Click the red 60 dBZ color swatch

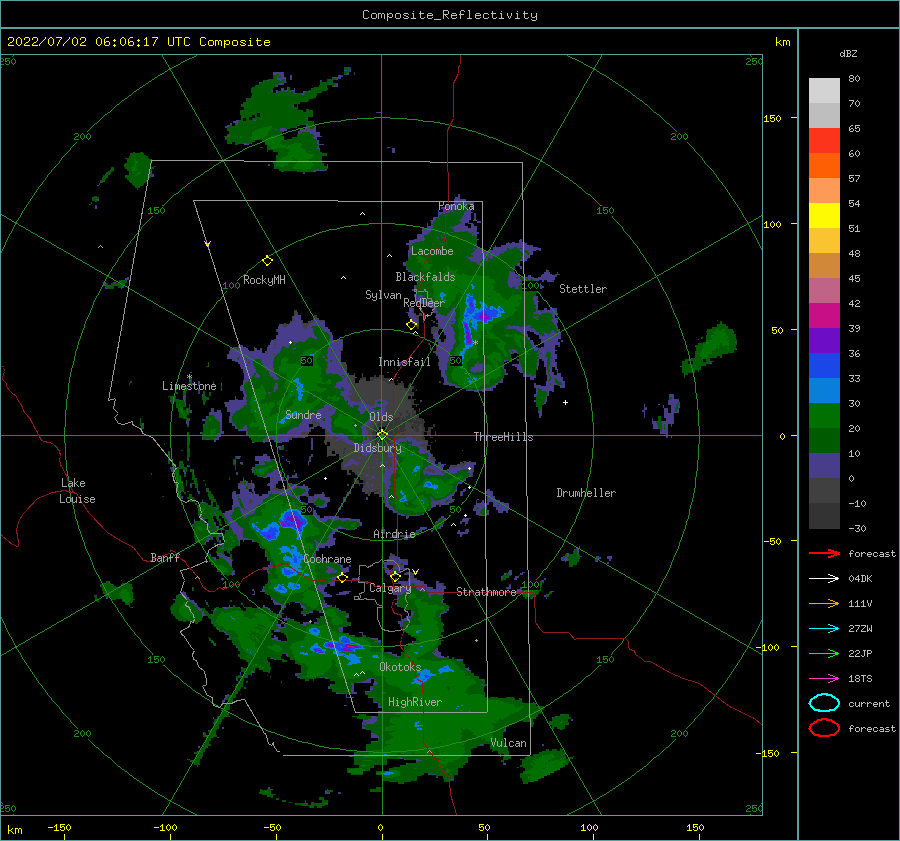coord(824,141)
